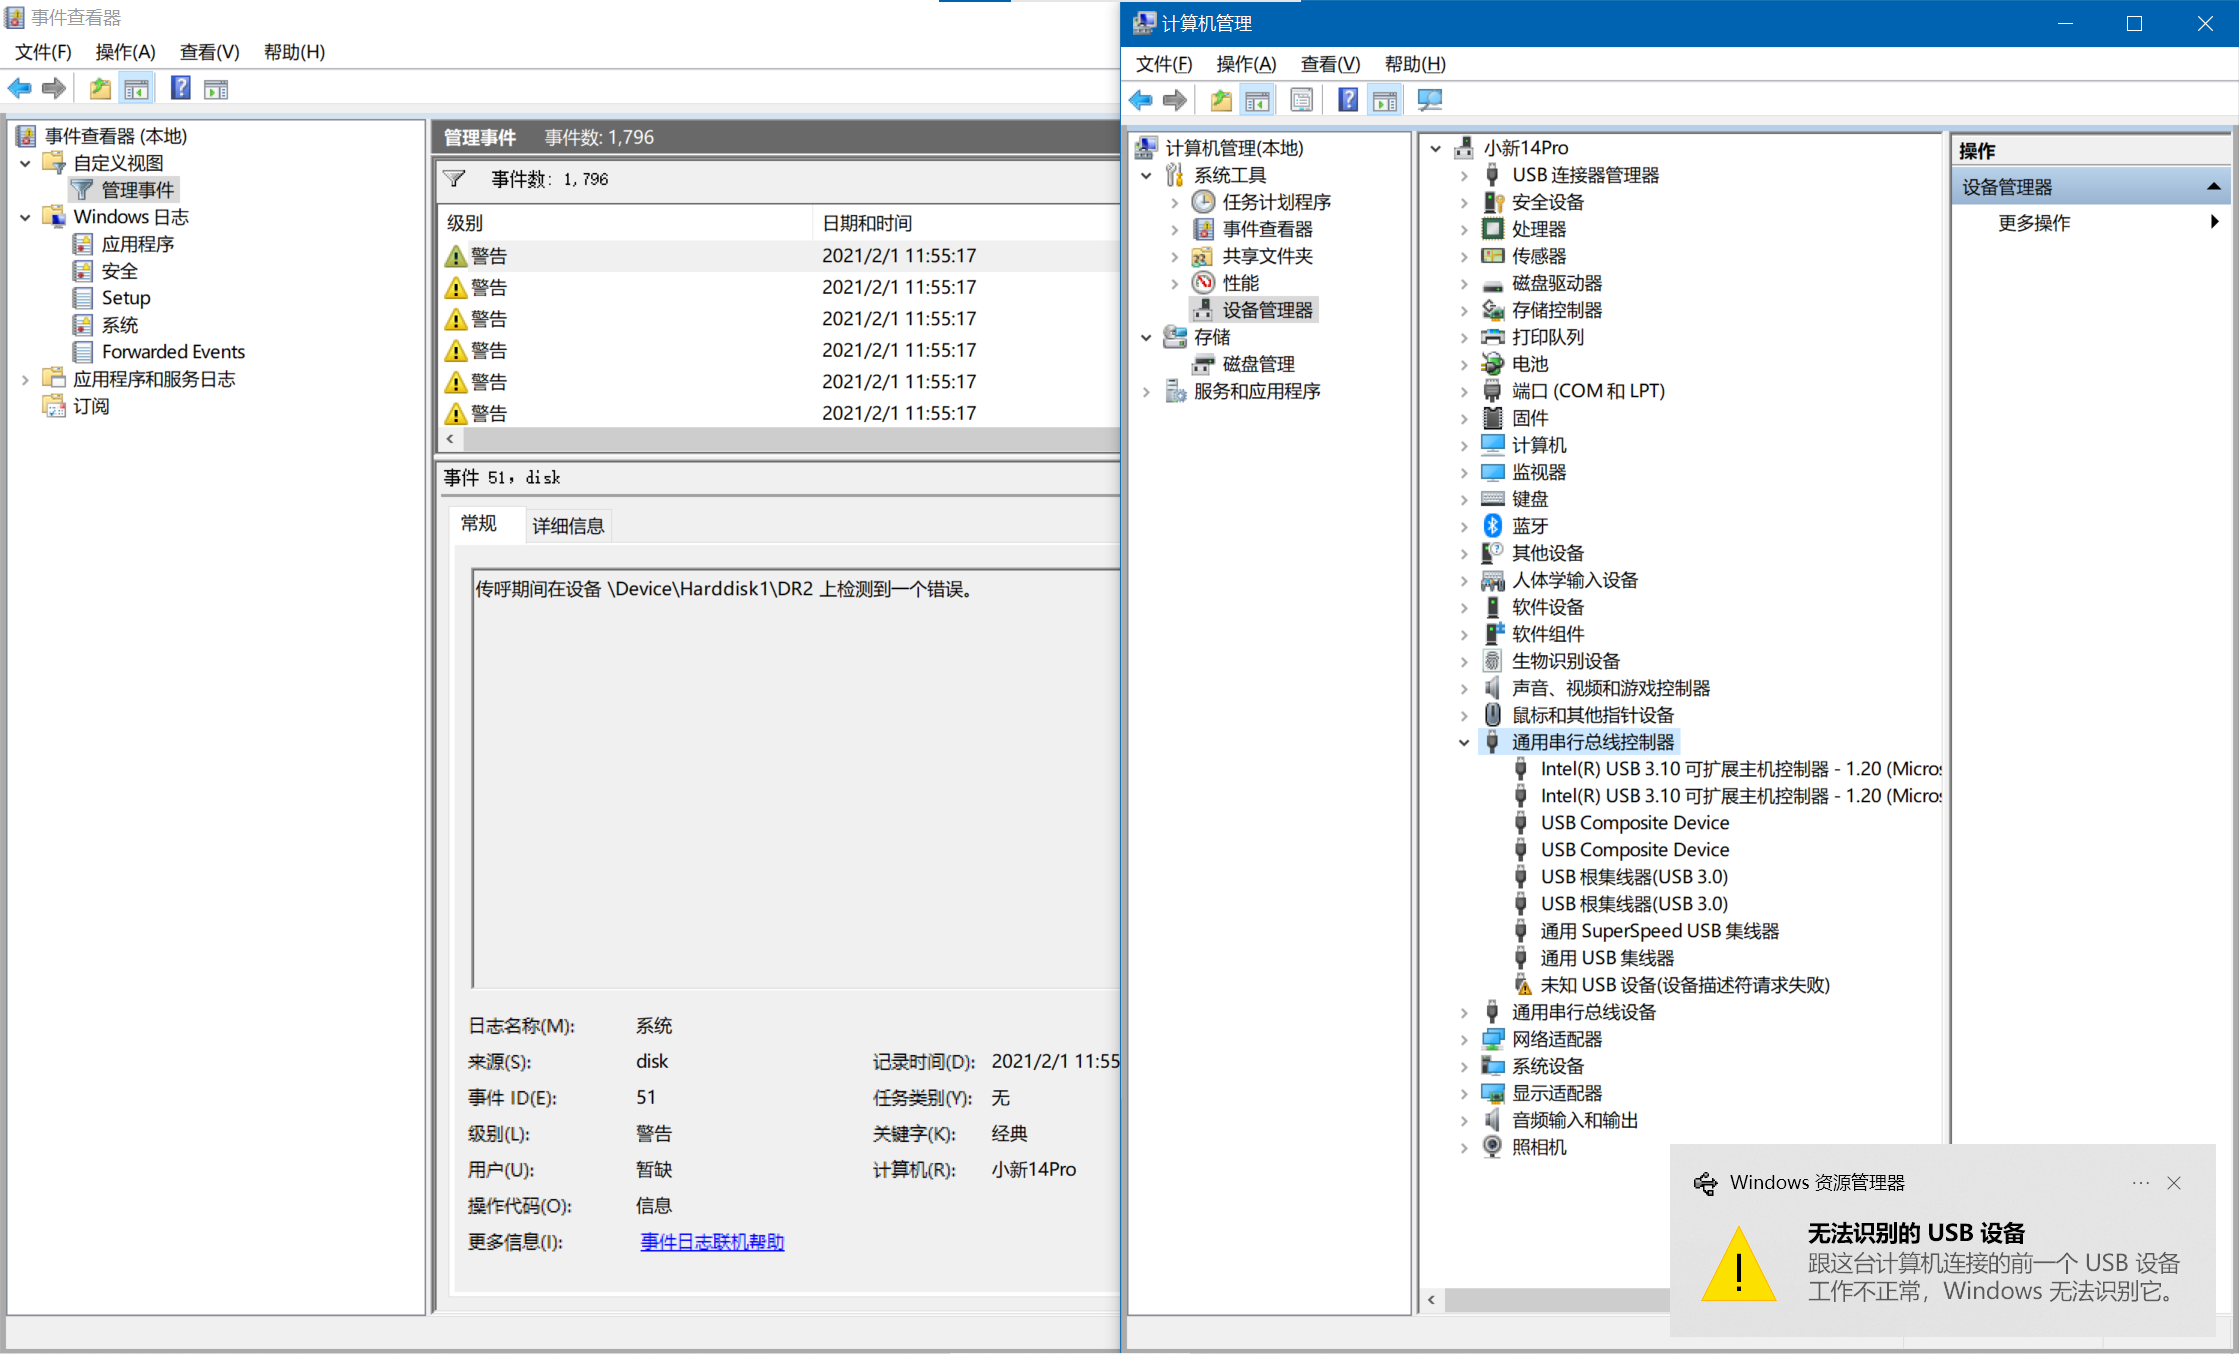This screenshot has width=2239, height=1354.
Task: Select the 键盘 keyboard device category
Action: point(1529,499)
